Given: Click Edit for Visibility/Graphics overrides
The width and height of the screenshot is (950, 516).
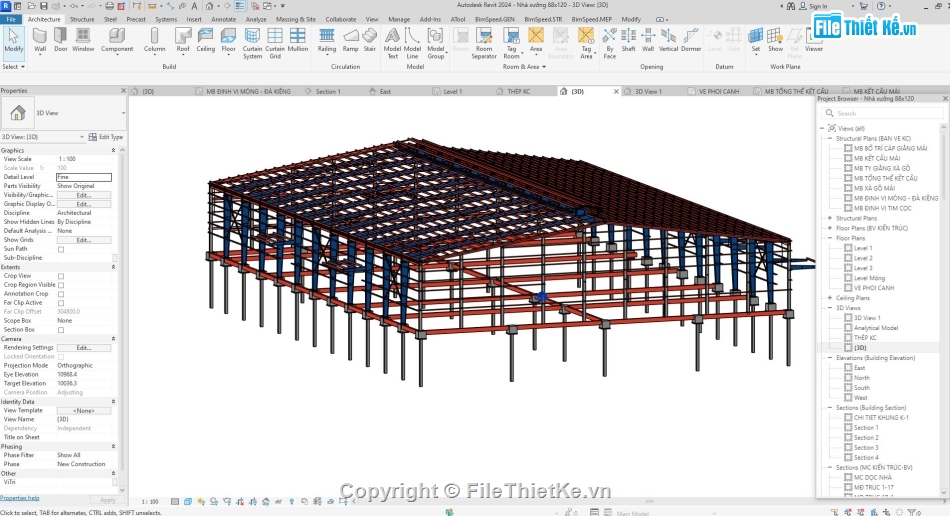Looking at the screenshot, I should tap(84, 195).
